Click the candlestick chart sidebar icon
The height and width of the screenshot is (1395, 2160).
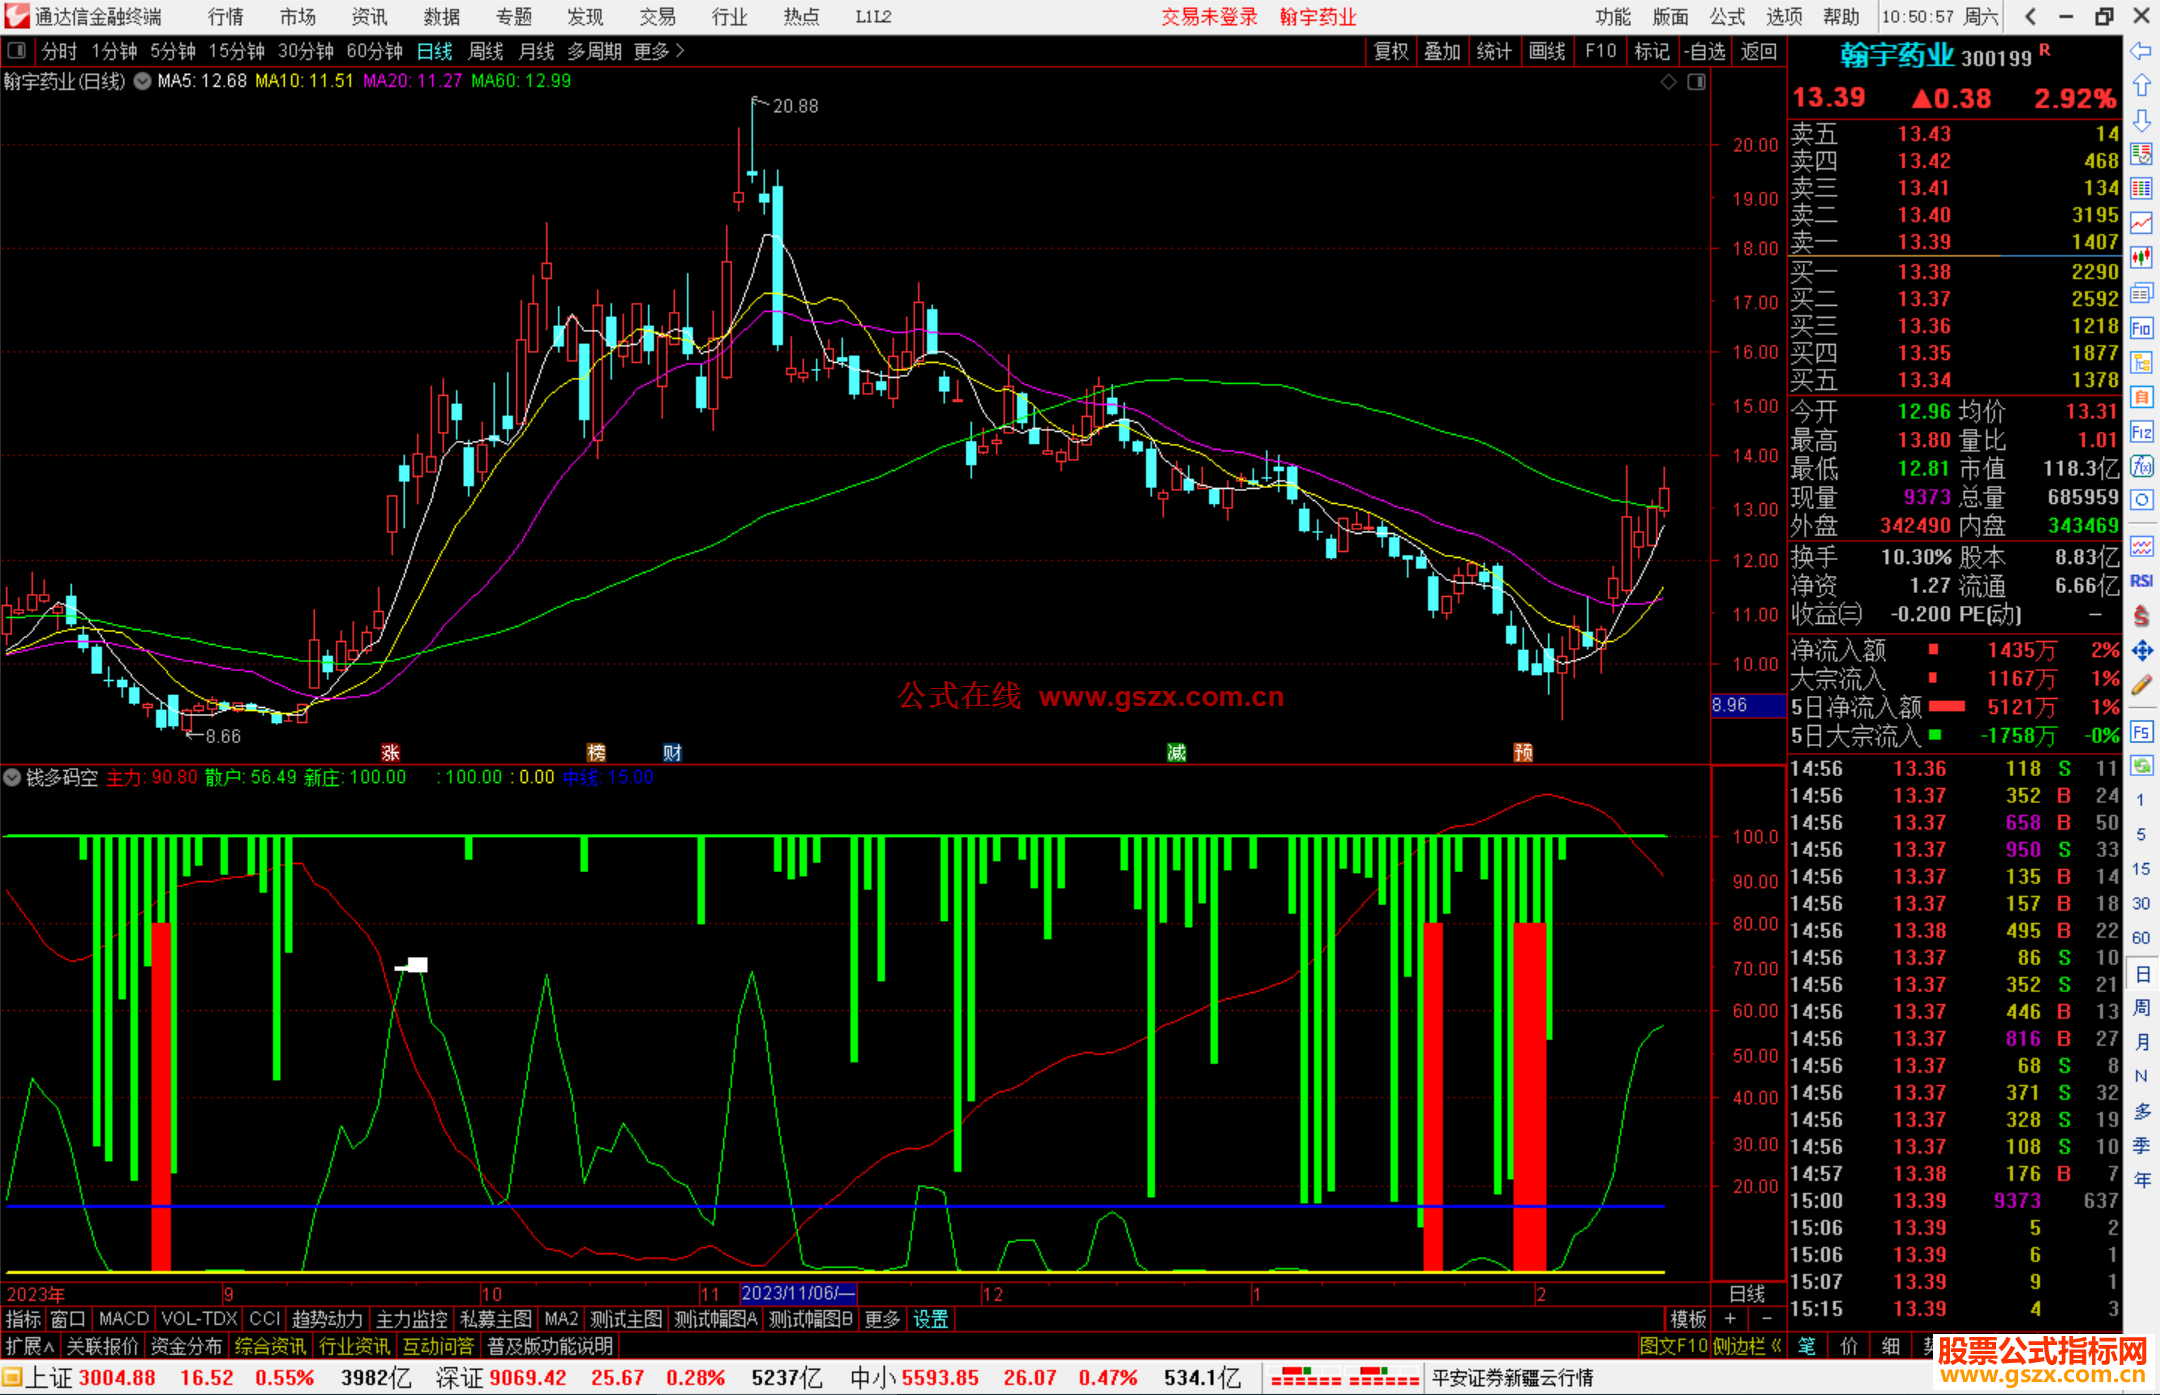tap(2141, 258)
